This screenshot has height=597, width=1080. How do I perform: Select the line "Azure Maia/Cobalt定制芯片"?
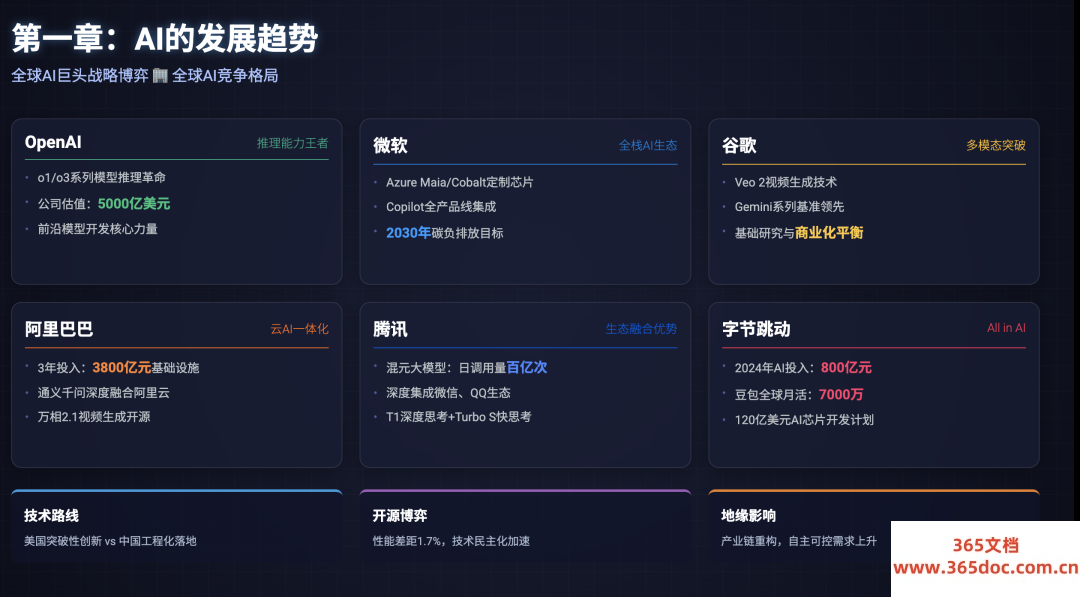pyautogui.click(x=459, y=182)
